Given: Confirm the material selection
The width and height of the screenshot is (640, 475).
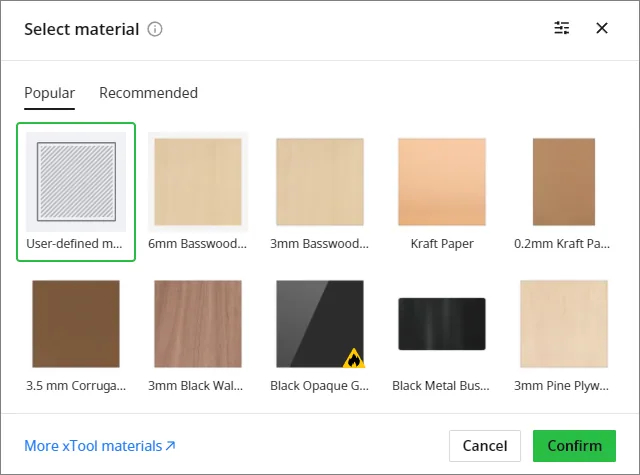Looking at the screenshot, I should coord(574,446).
